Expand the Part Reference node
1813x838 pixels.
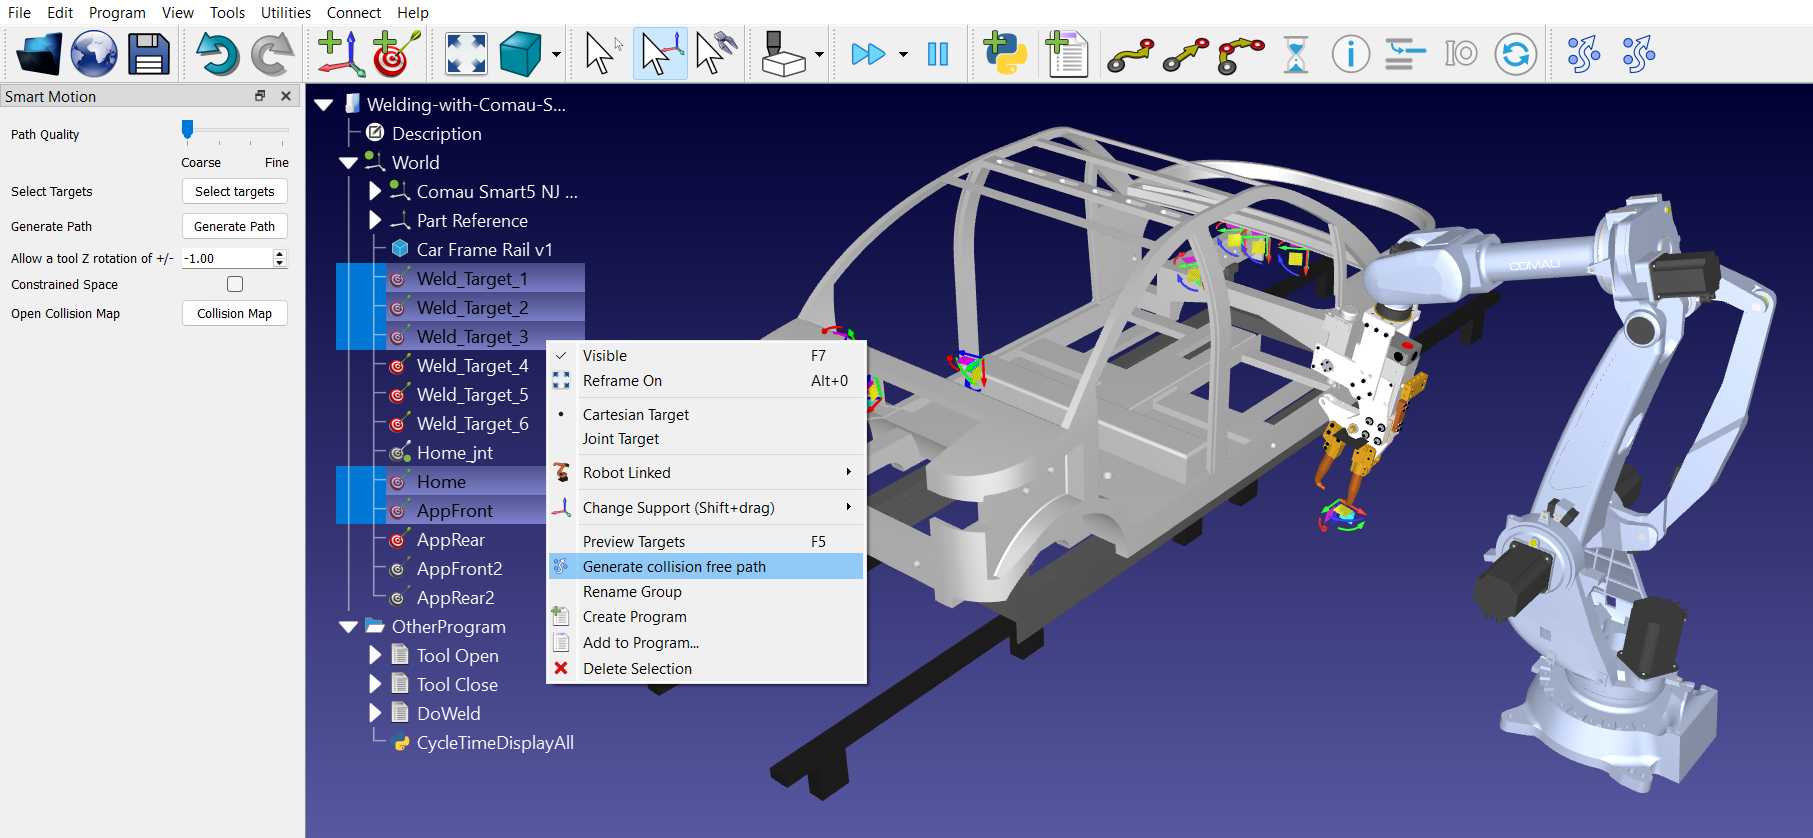tap(375, 220)
